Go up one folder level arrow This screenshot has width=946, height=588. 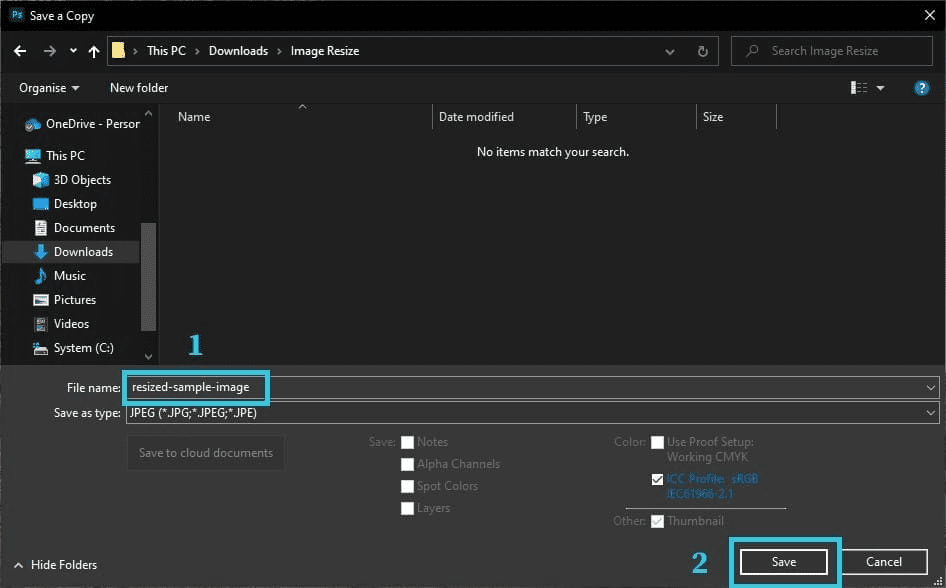(x=94, y=51)
